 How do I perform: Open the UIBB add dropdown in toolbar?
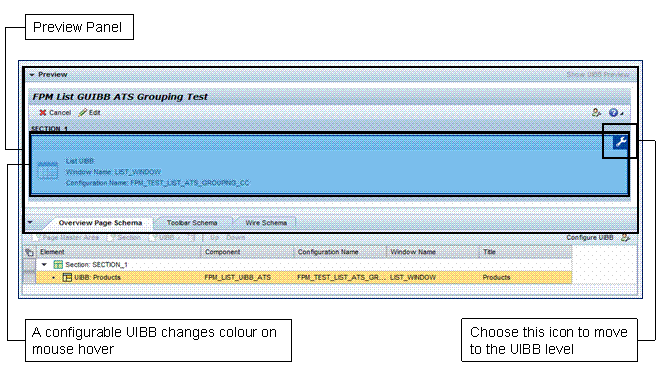click(166, 238)
